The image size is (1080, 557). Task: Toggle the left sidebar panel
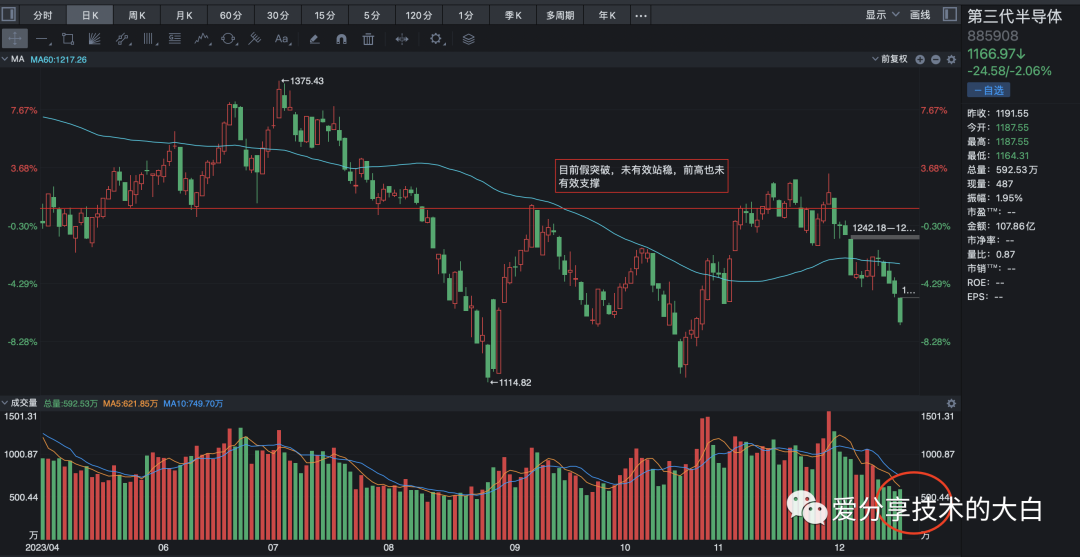pyautogui.click(x=10, y=15)
